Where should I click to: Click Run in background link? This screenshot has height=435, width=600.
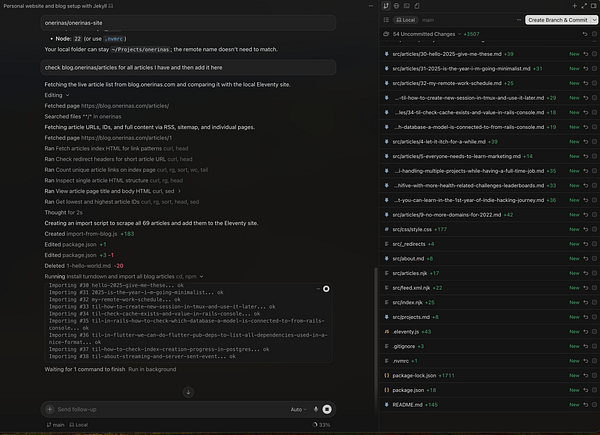point(152,369)
